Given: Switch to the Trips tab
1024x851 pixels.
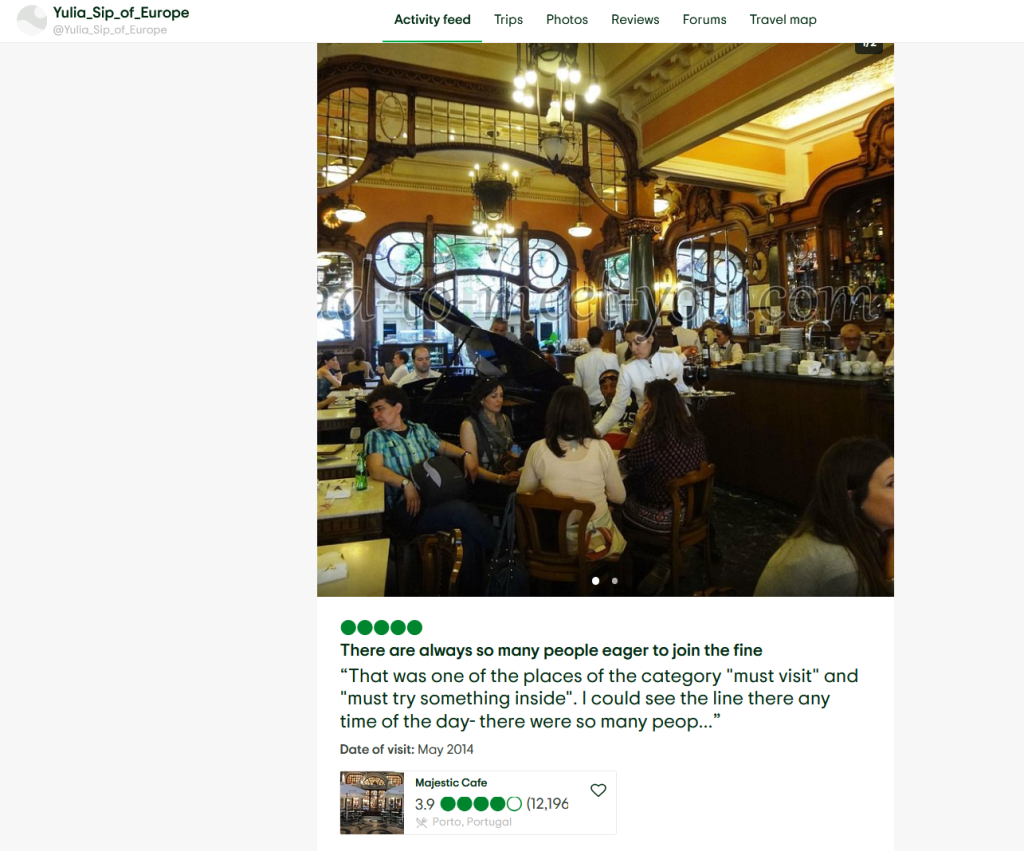Looking at the screenshot, I should pos(508,20).
